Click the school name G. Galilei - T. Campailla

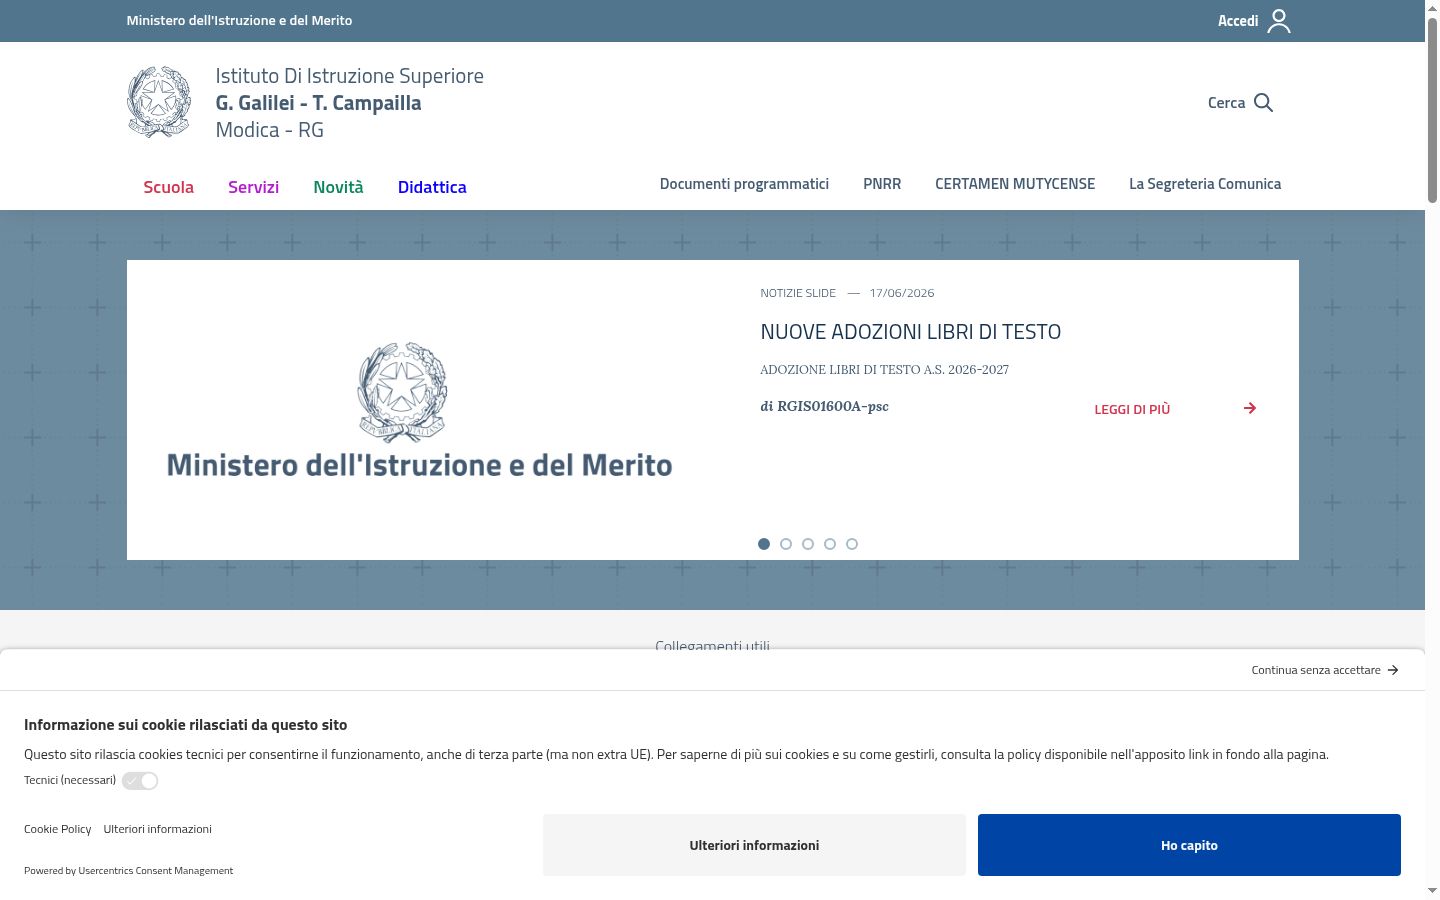point(318,103)
